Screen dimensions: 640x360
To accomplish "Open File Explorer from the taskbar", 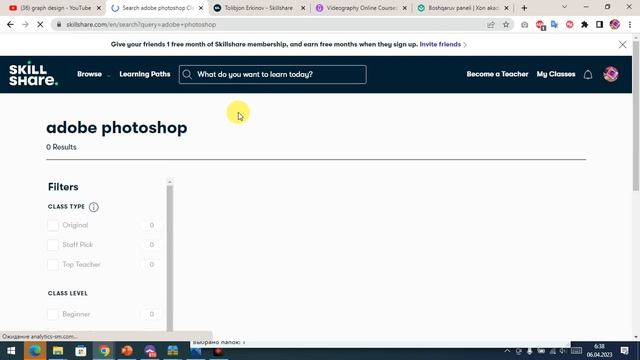I will pyautogui.click(x=58, y=351).
